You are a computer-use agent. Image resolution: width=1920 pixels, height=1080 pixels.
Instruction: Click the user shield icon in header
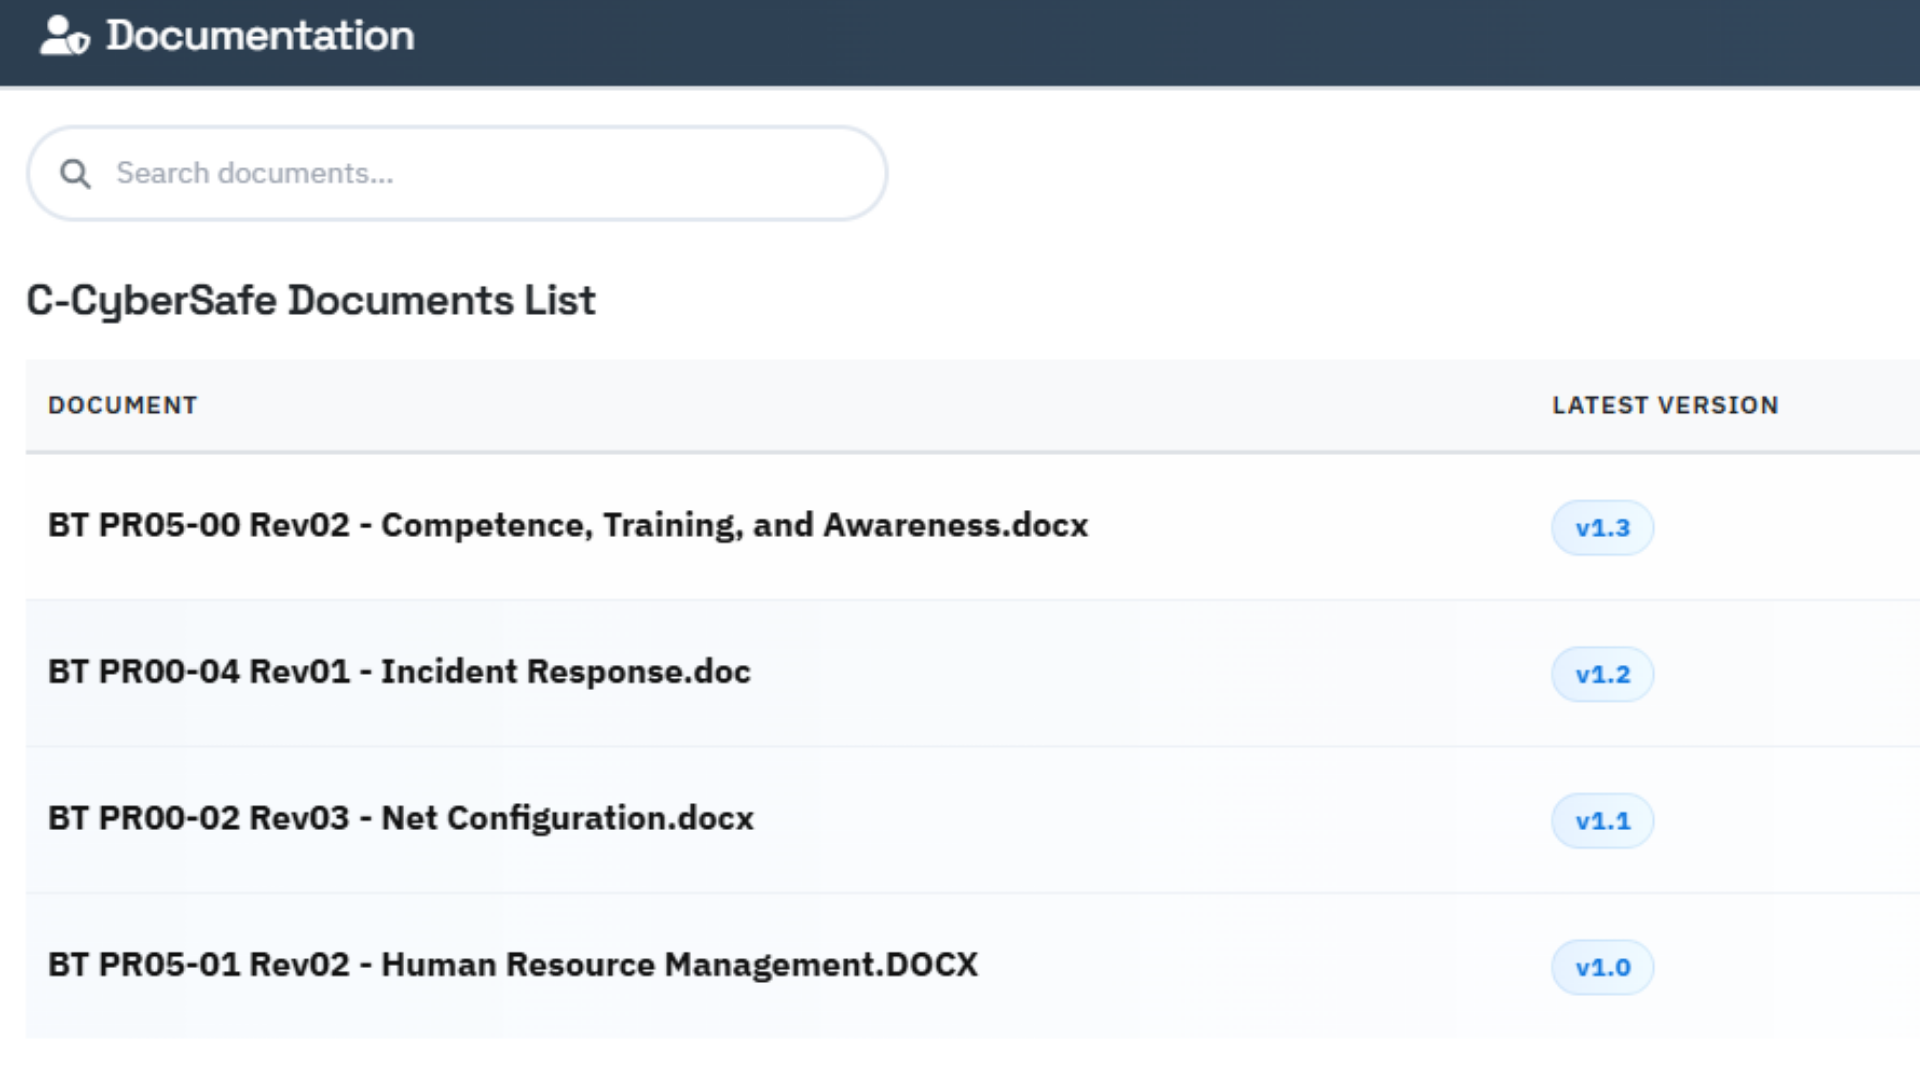coord(65,35)
